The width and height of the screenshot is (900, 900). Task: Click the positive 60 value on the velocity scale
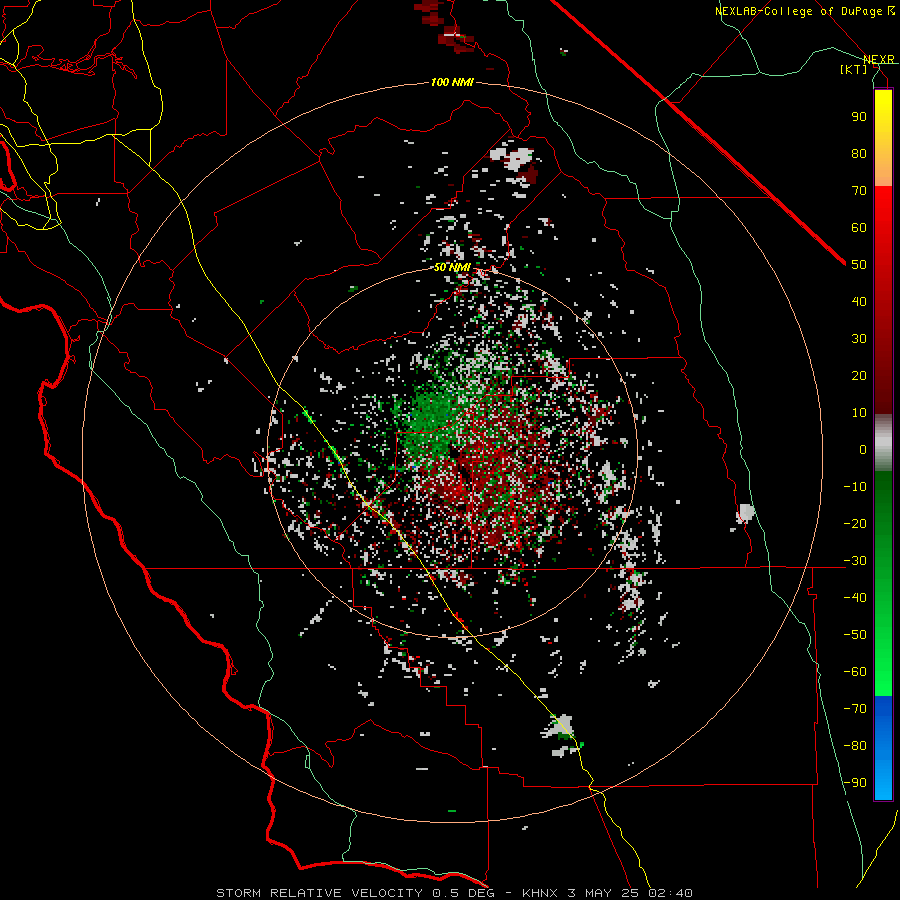859,227
